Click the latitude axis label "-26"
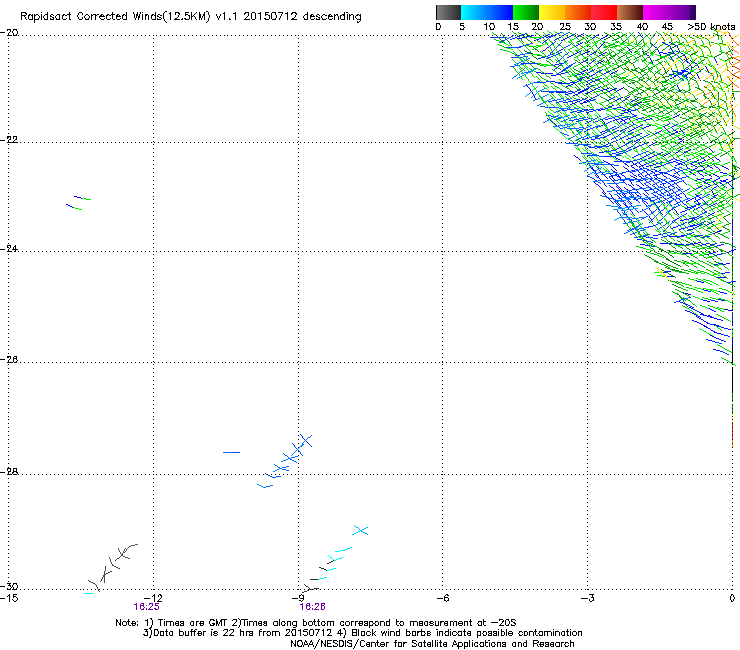The image size is (740, 650). (x=9, y=360)
